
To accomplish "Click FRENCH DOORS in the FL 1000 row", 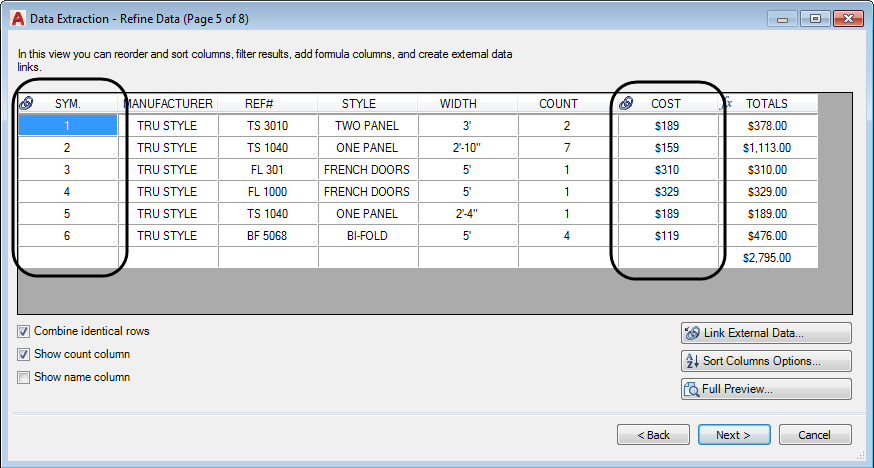I will tap(368, 192).
